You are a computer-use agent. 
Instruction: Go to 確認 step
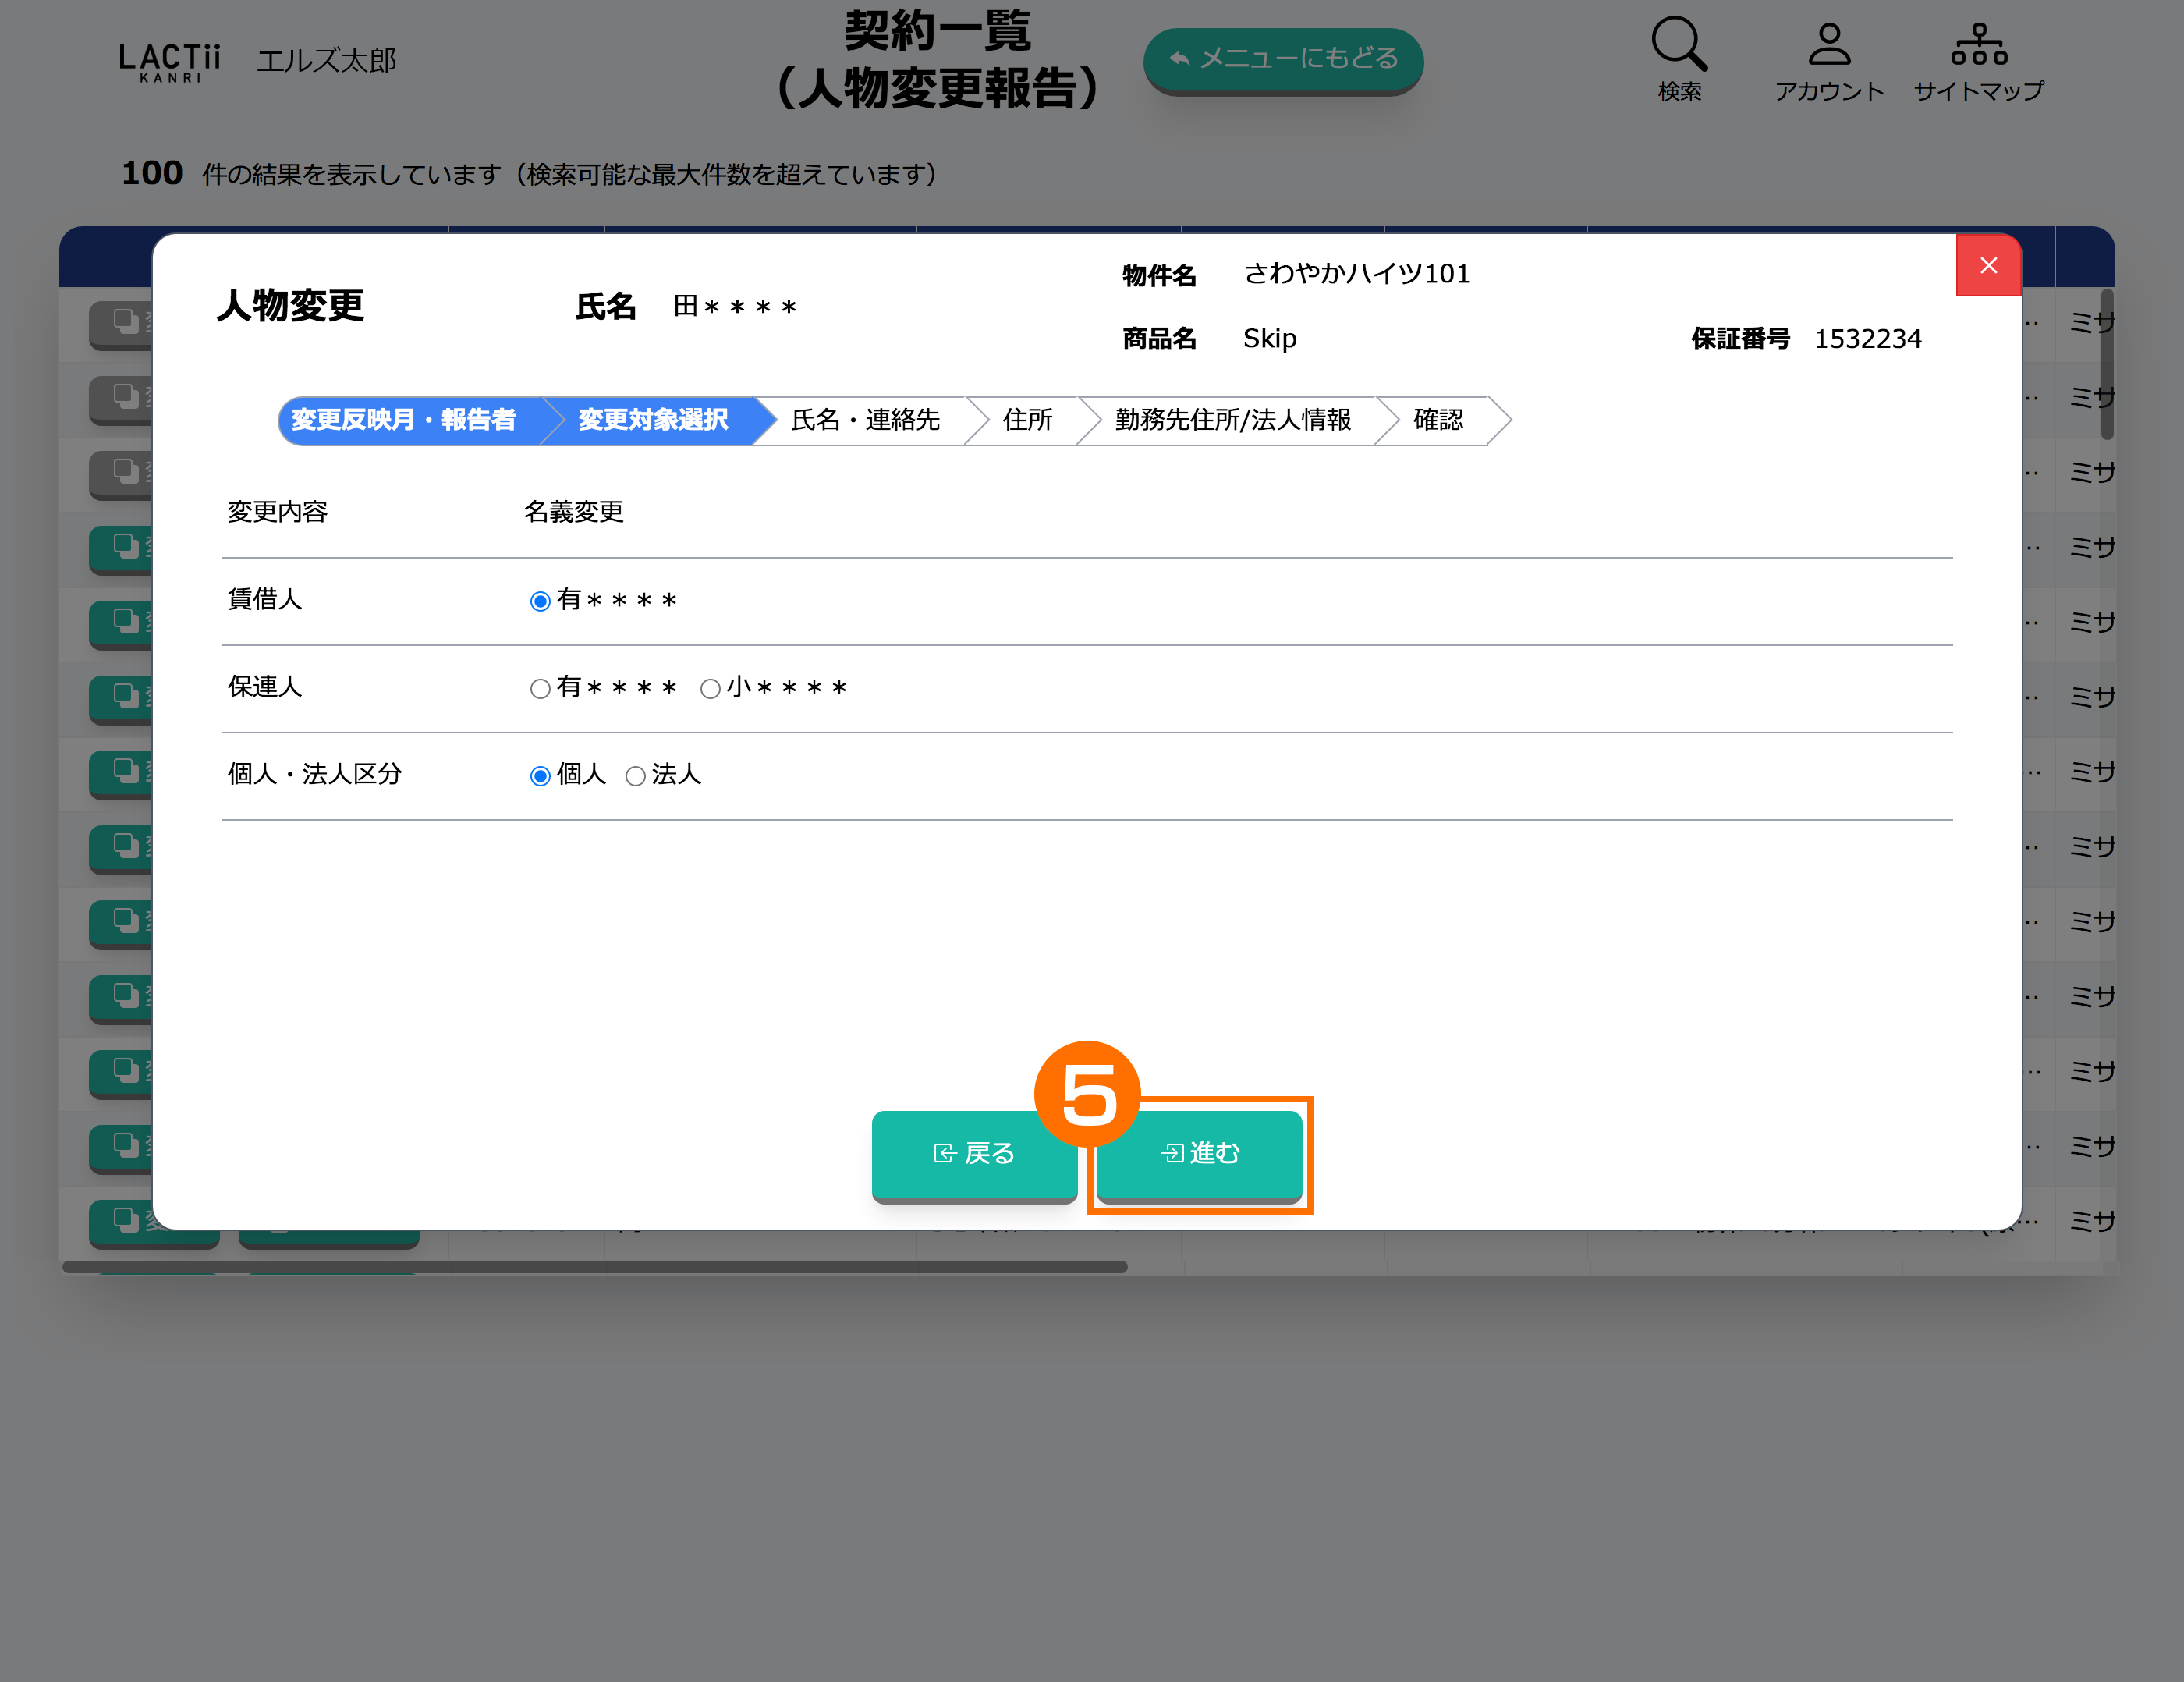point(1437,420)
